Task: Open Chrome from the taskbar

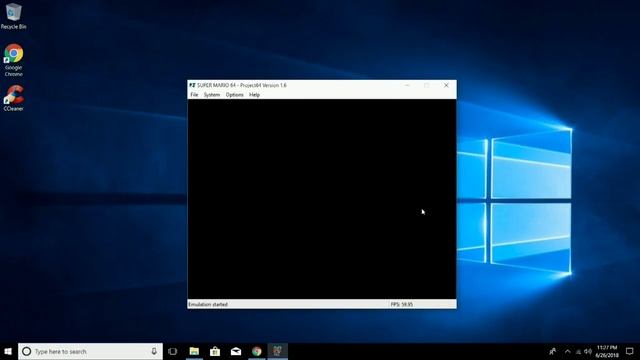Action: pyautogui.click(x=257, y=351)
